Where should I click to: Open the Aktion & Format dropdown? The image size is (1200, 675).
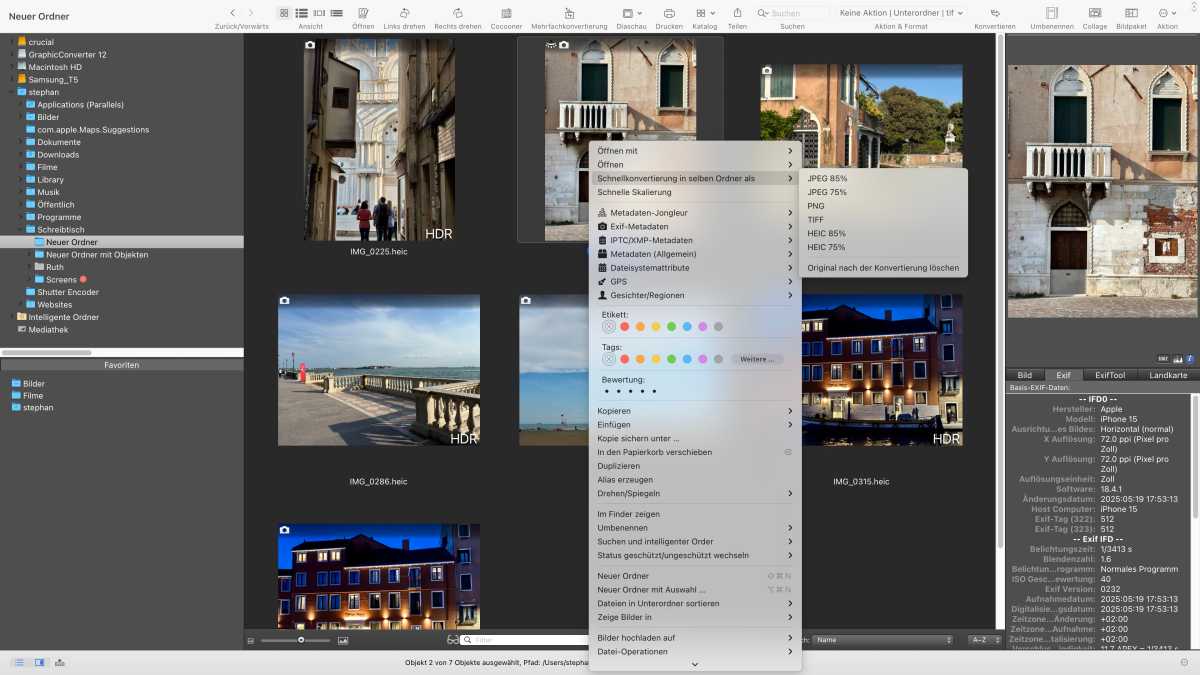[902, 13]
